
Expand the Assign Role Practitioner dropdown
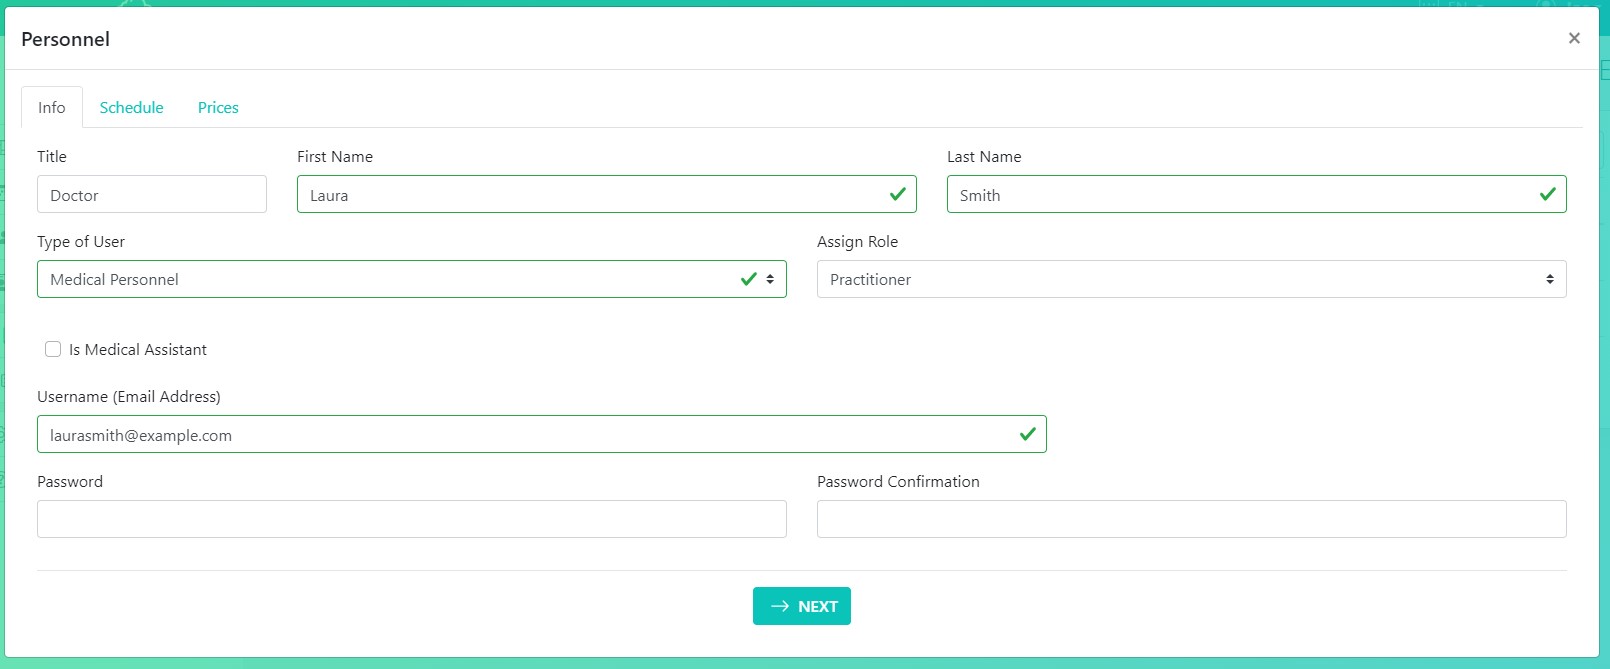1180,279
